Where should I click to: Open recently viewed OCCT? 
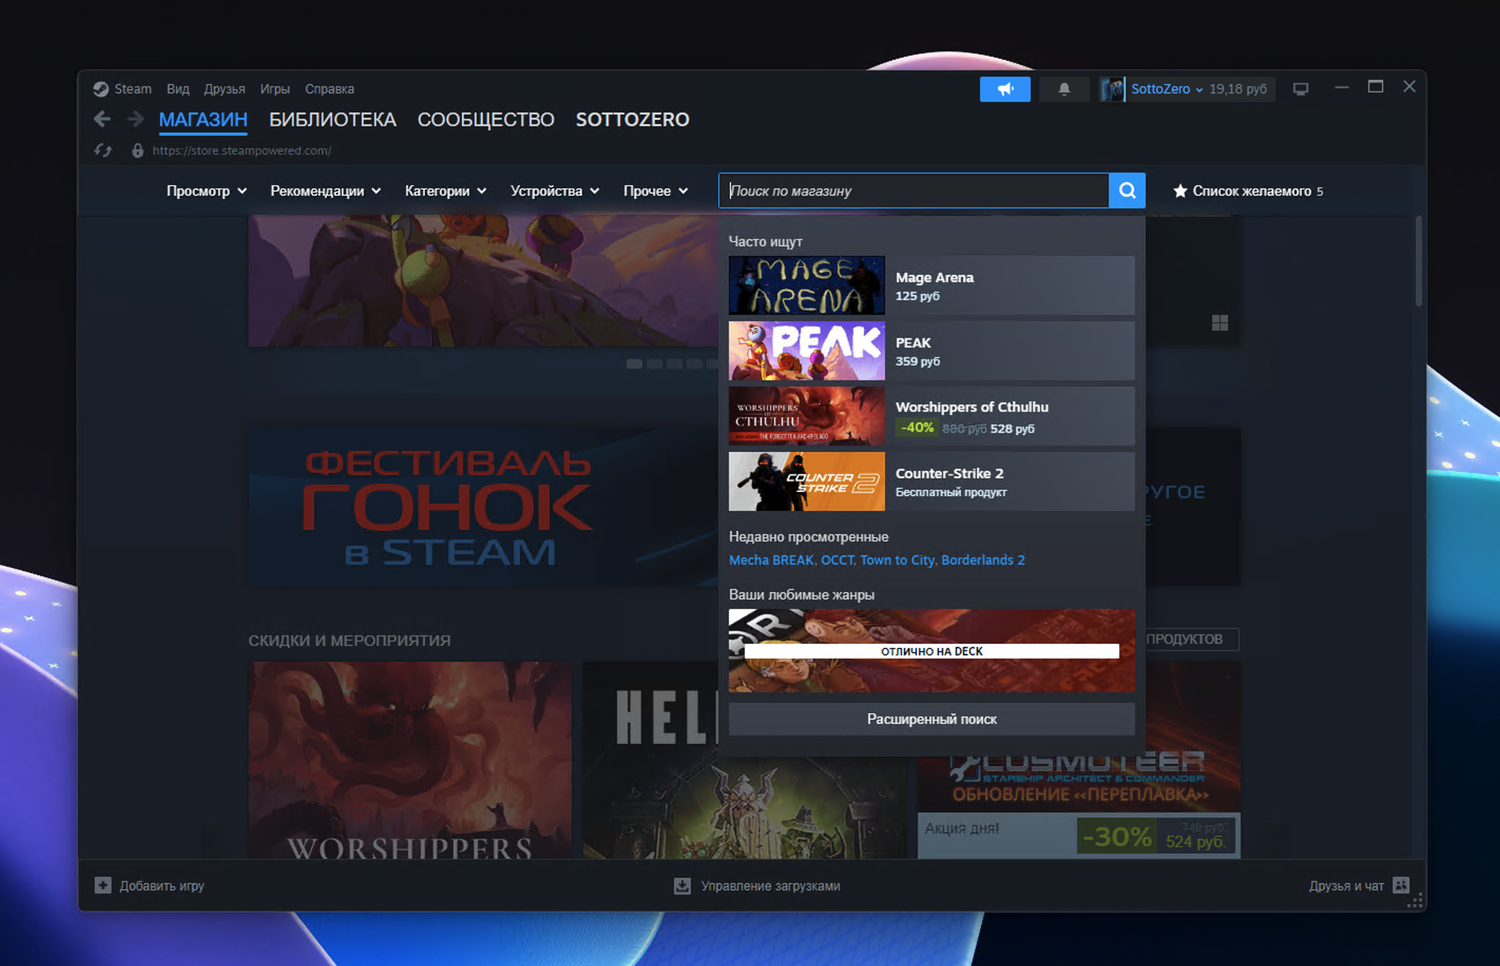[x=837, y=560]
